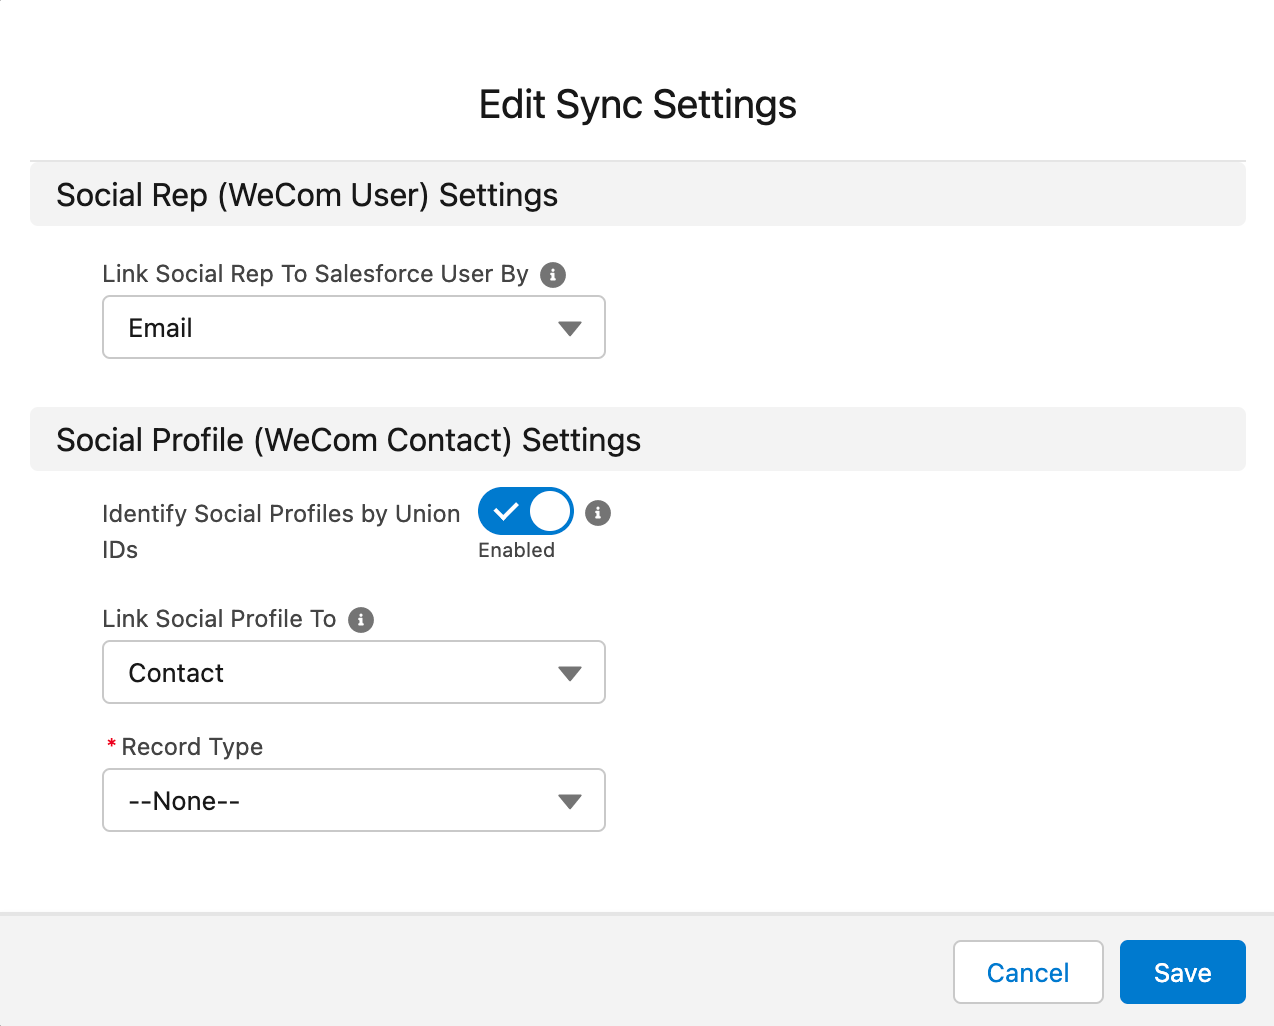1274x1026 pixels.
Task: Click the Edit Sync Settings title
Action: coord(637,105)
